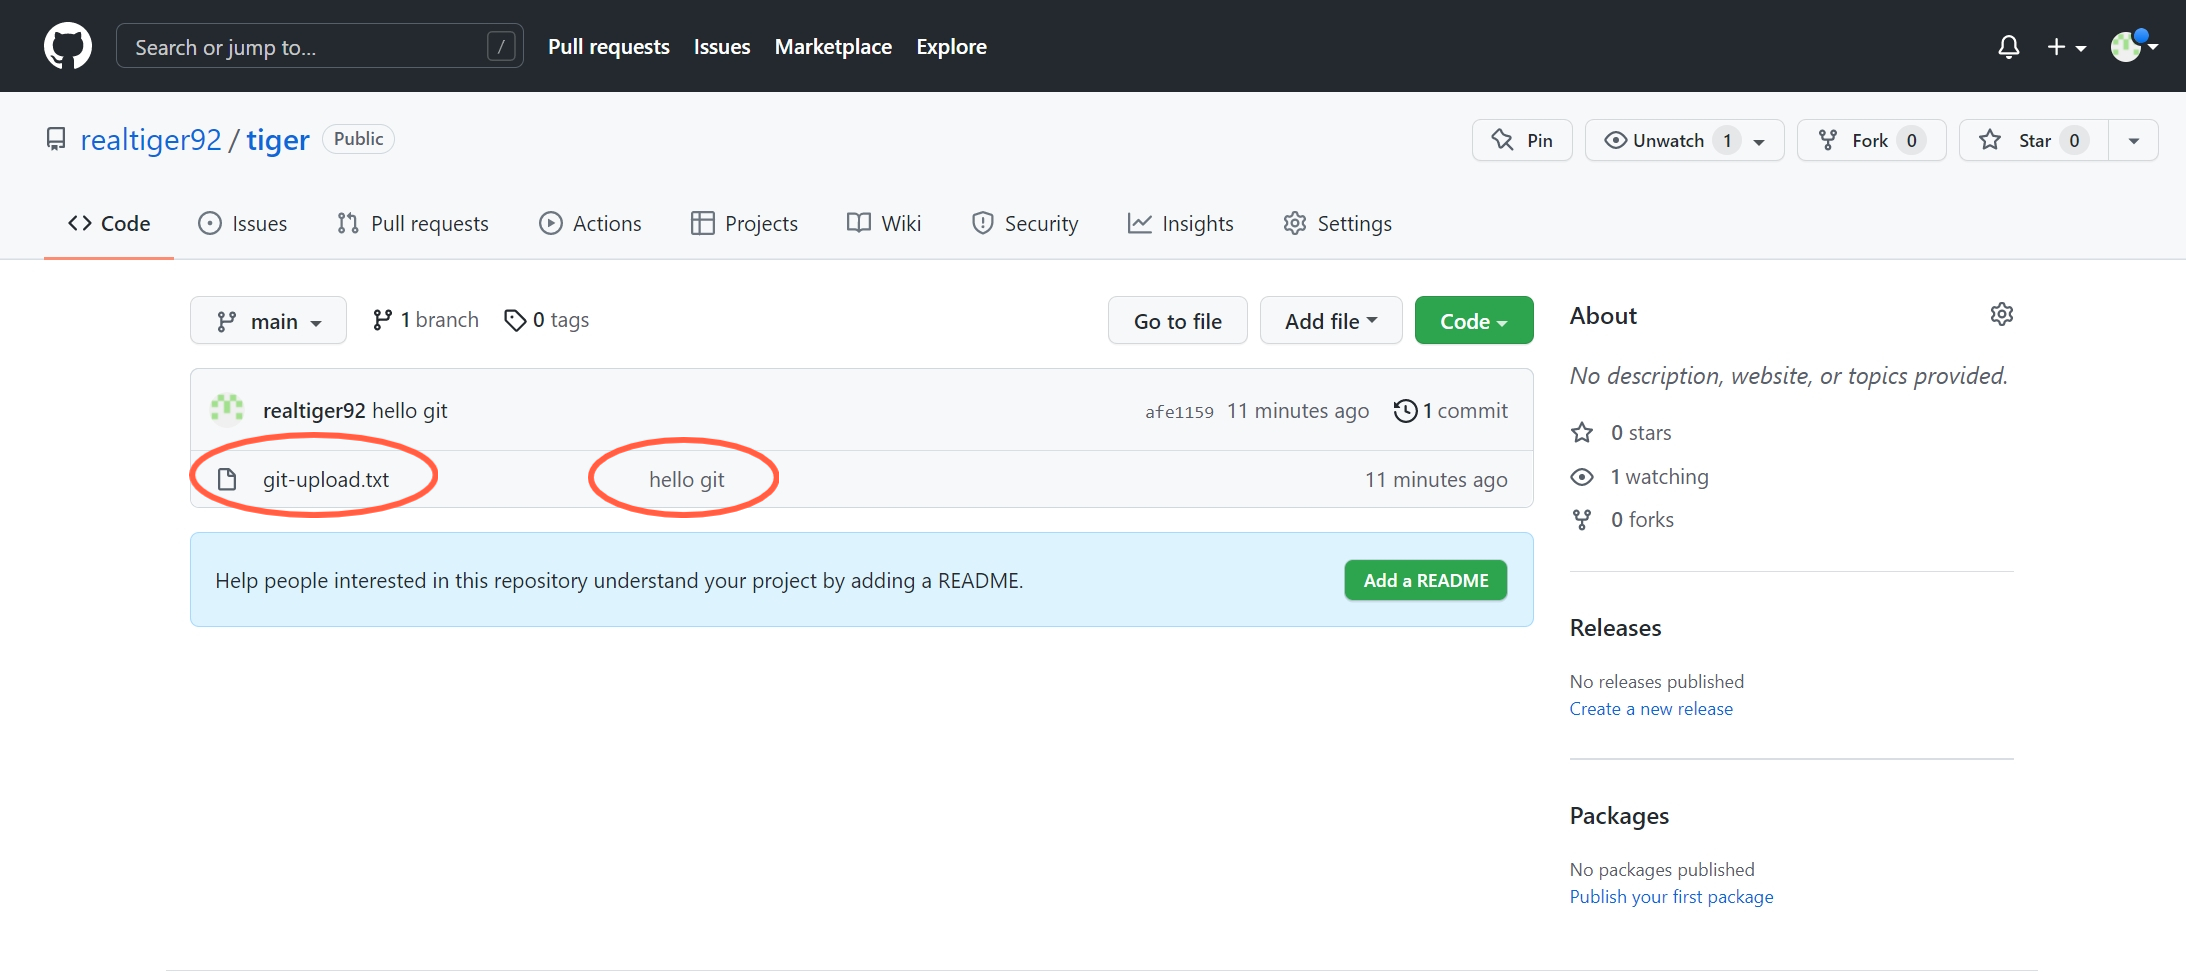Expand the Unwatch notifications dropdown

(x=1684, y=140)
